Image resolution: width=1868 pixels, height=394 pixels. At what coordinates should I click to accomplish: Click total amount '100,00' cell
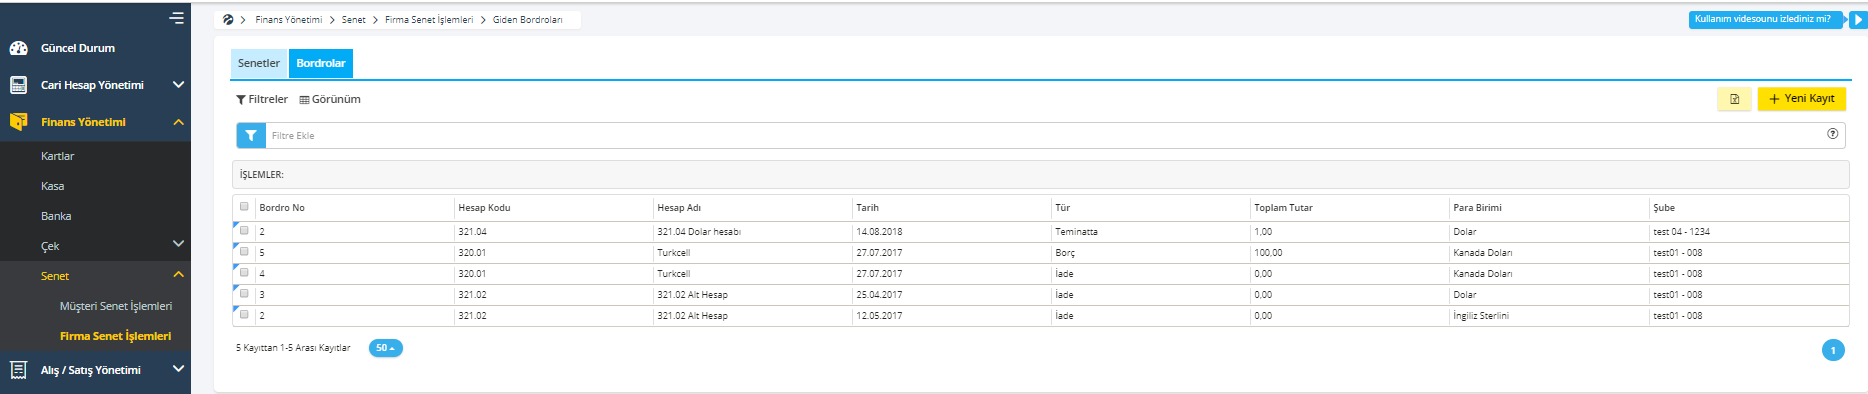pyautogui.click(x=1268, y=253)
